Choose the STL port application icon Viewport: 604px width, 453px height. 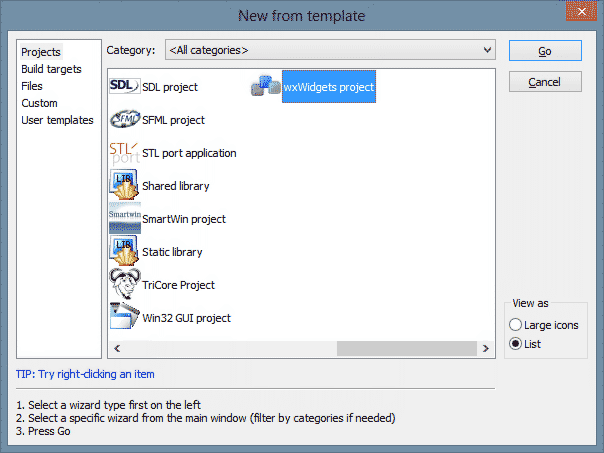tap(124, 153)
